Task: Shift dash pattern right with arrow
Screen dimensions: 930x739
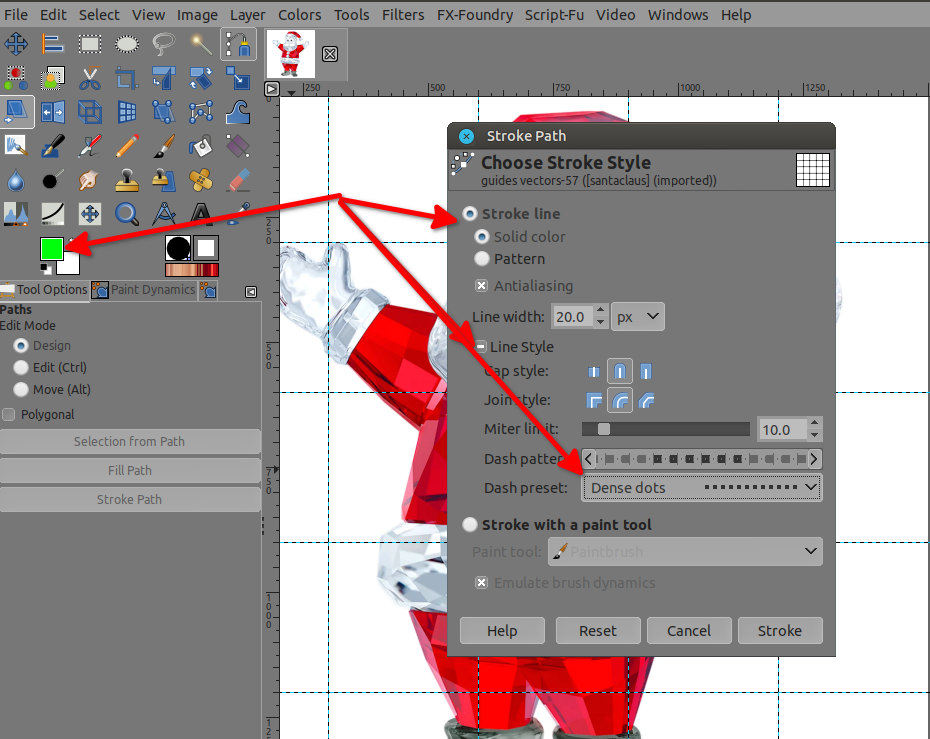Action: coord(814,458)
